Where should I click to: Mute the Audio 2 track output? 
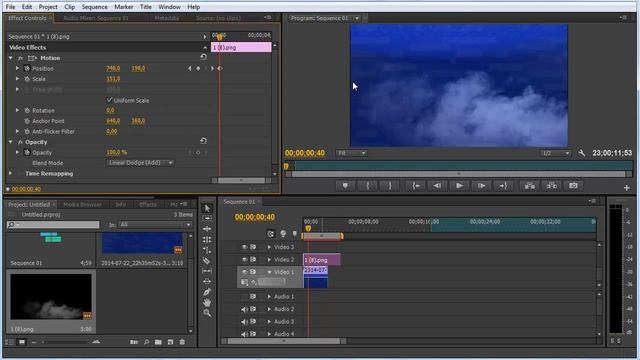(244, 309)
